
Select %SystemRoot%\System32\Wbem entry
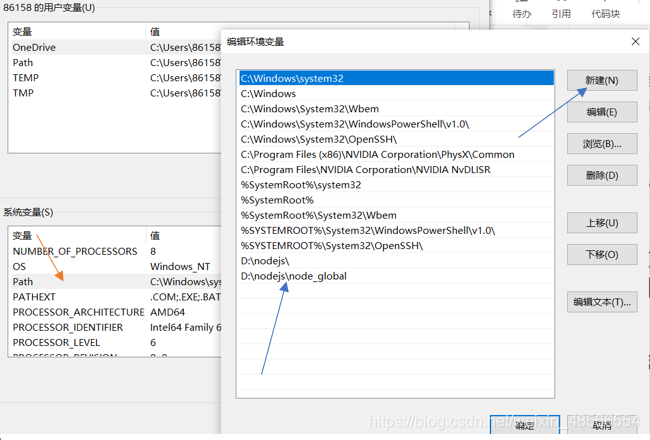pos(396,215)
